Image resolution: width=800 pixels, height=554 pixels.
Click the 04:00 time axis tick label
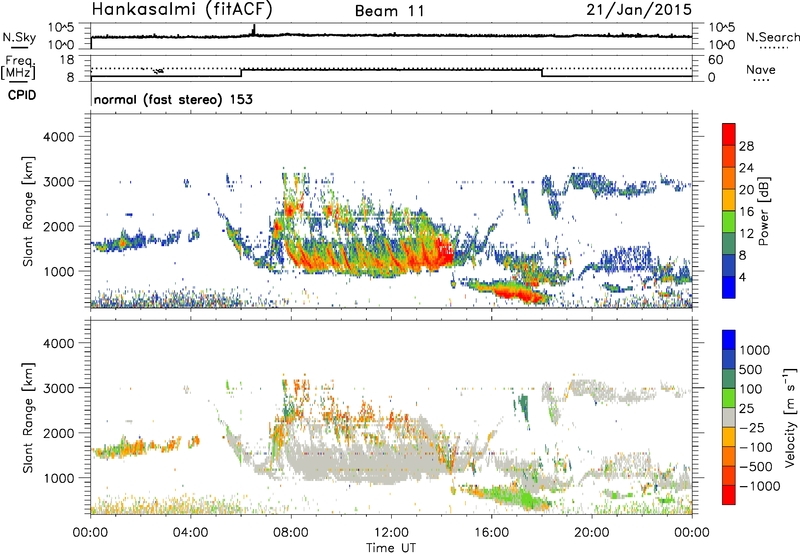(x=191, y=533)
